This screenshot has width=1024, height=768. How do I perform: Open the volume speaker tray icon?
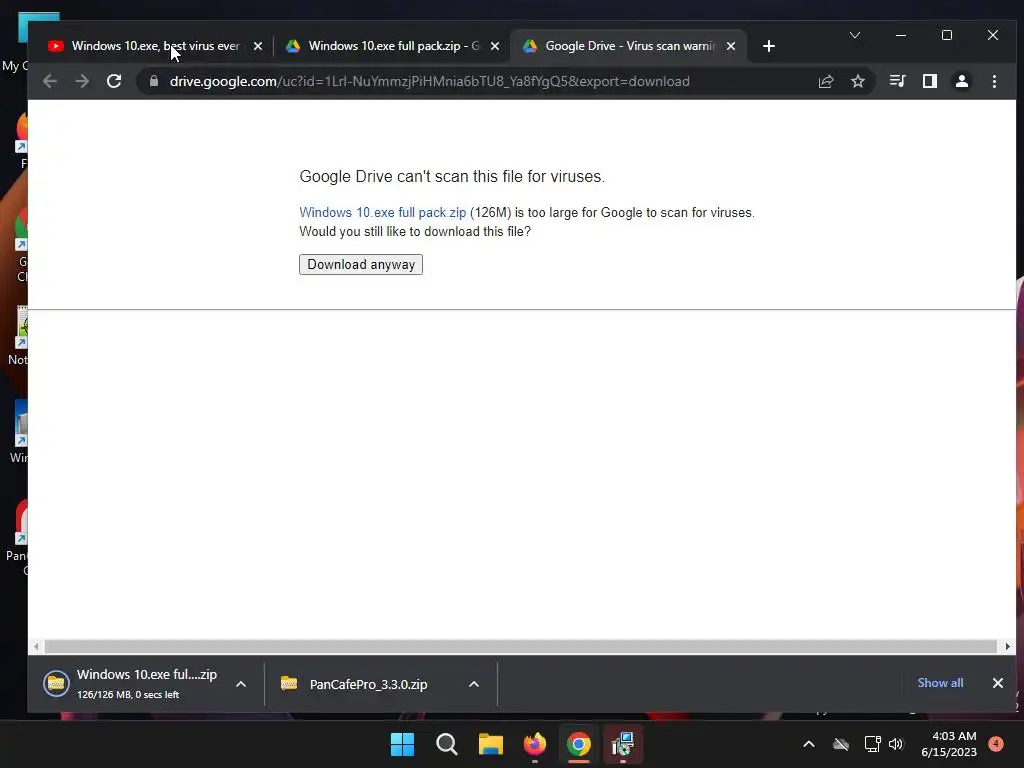(x=896, y=744)
